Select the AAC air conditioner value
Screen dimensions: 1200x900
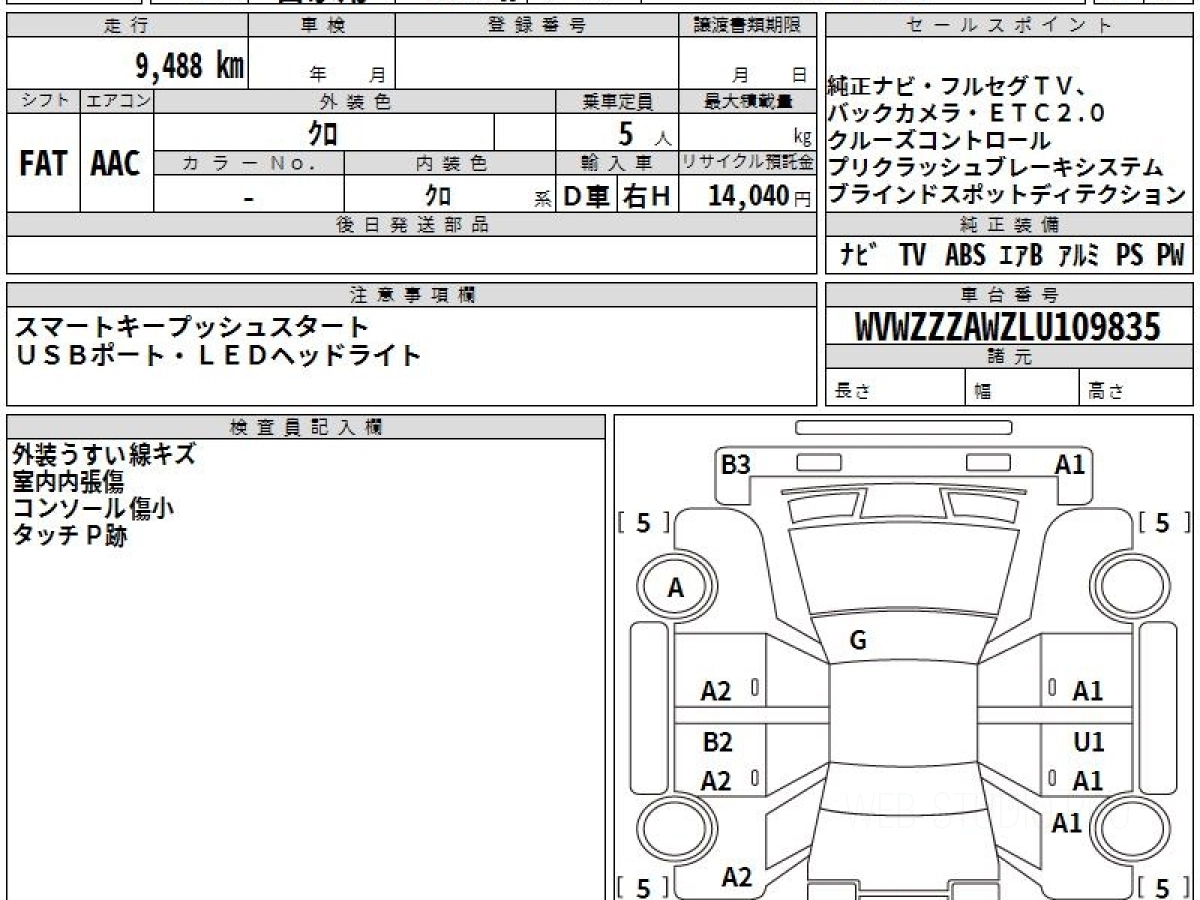(x=116, y=164)
